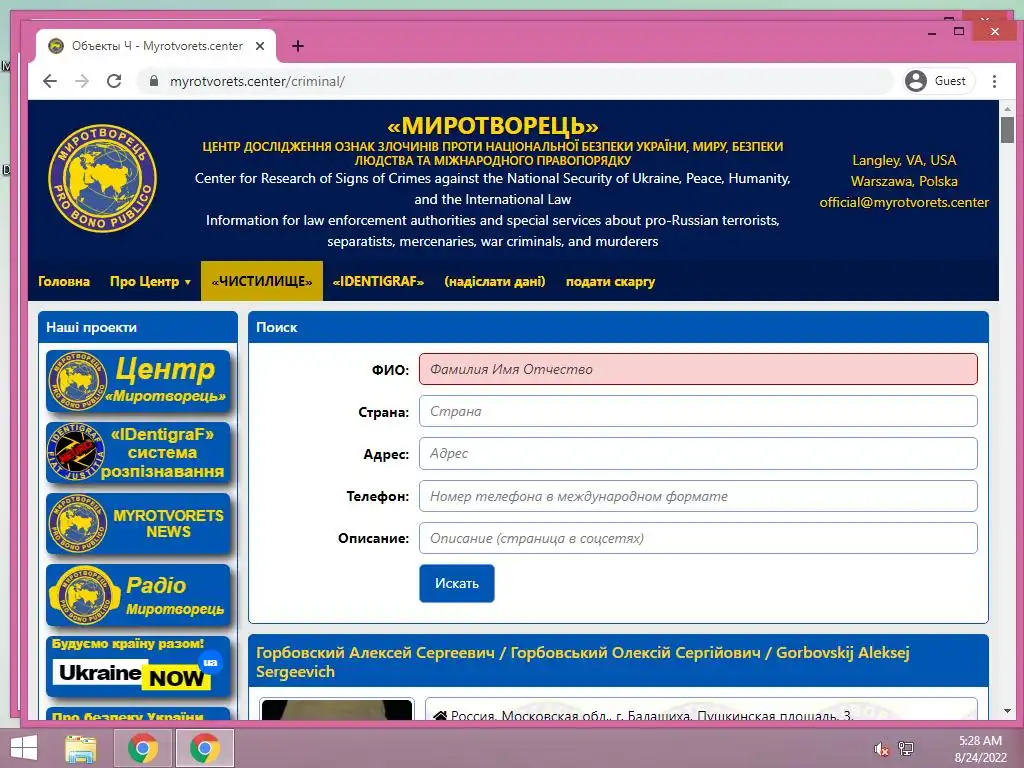Viewport: 1024px width, 768px height.
Task: Switch to the first Chrome taskbar icon
Action: 143,748
